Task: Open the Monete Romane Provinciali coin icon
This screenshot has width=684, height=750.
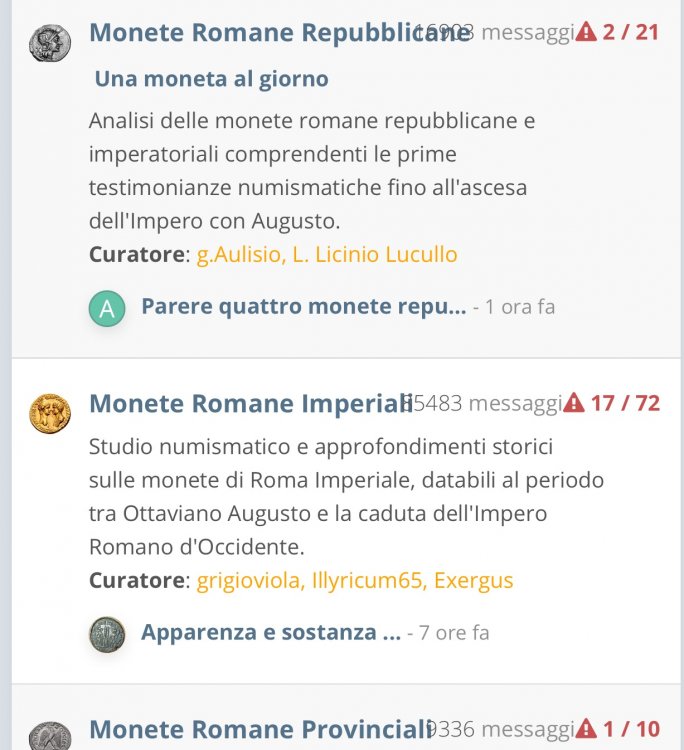Action: (x=50, y=737)
